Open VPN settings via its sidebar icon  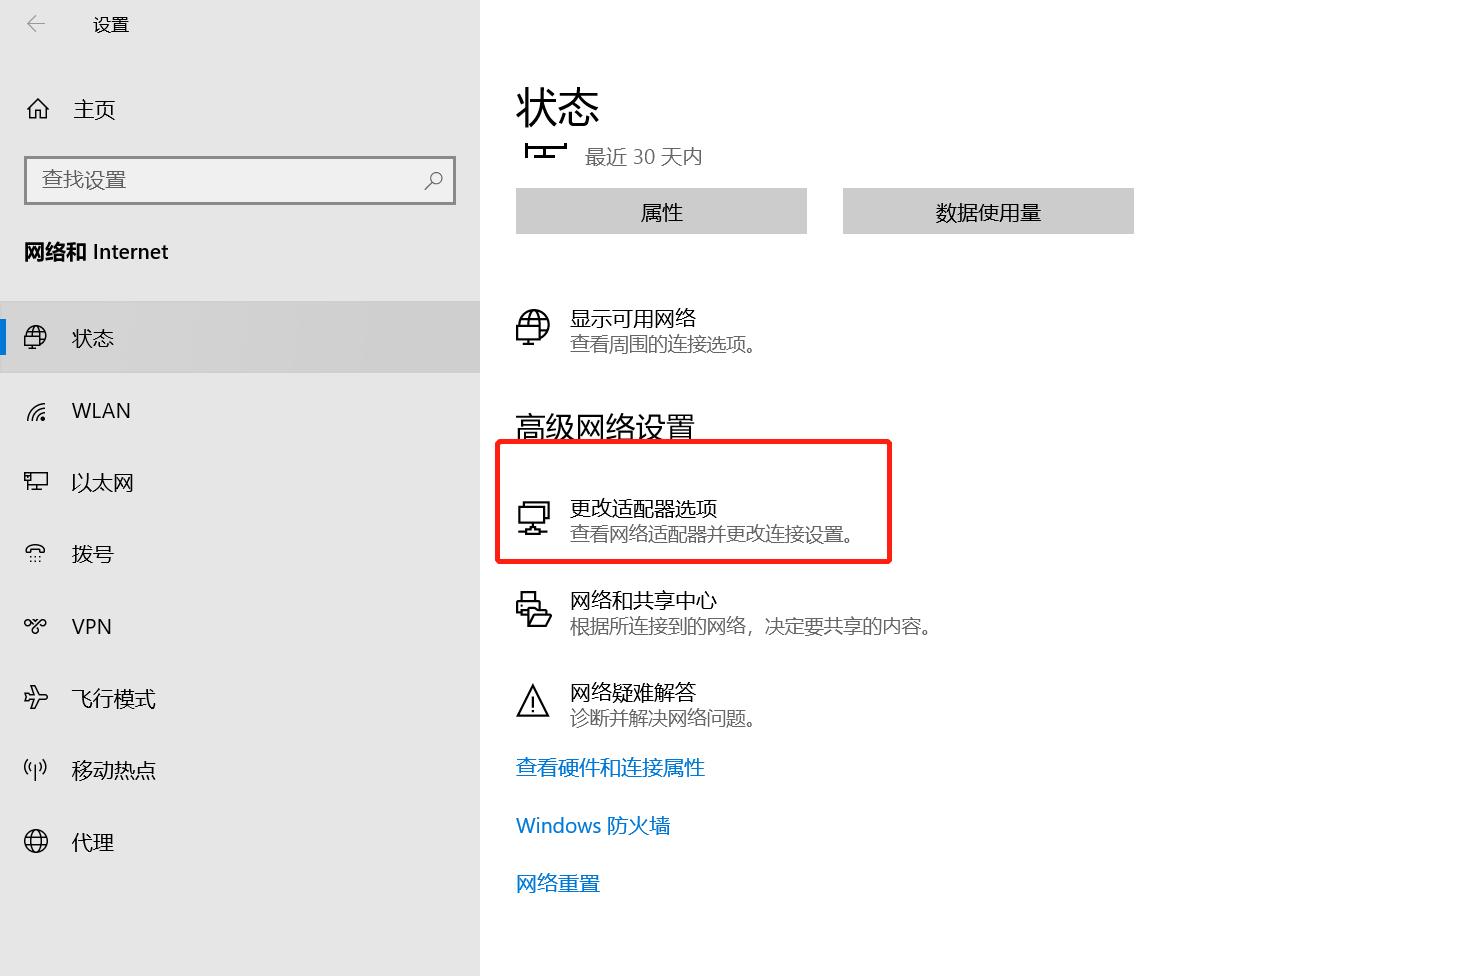(36, 626)
